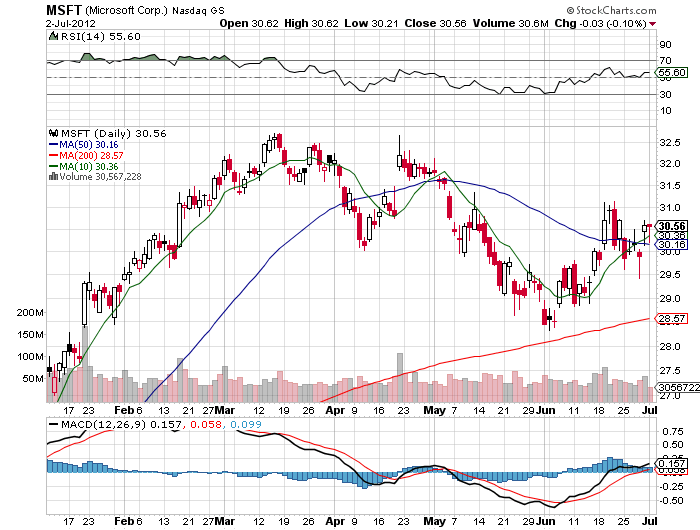Click the MACD 0.75 axis label

673,431
